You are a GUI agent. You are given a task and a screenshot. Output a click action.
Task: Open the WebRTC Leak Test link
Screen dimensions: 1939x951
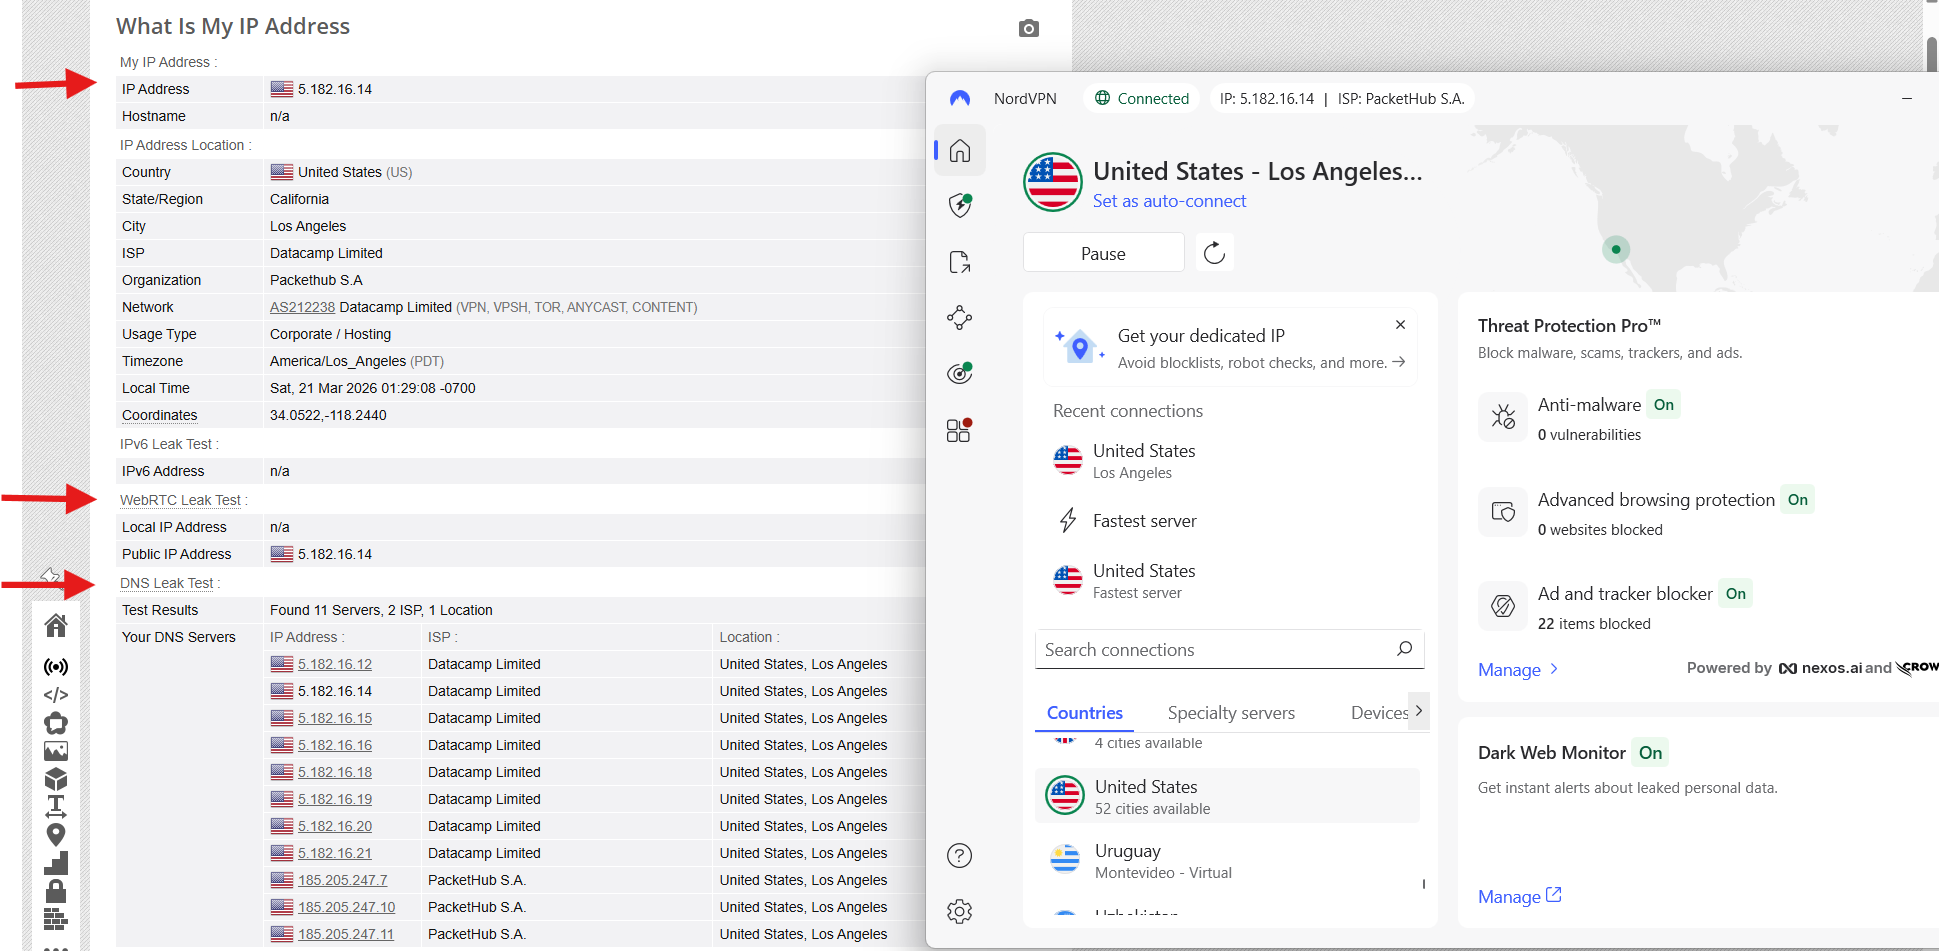[x=180, y=500]
